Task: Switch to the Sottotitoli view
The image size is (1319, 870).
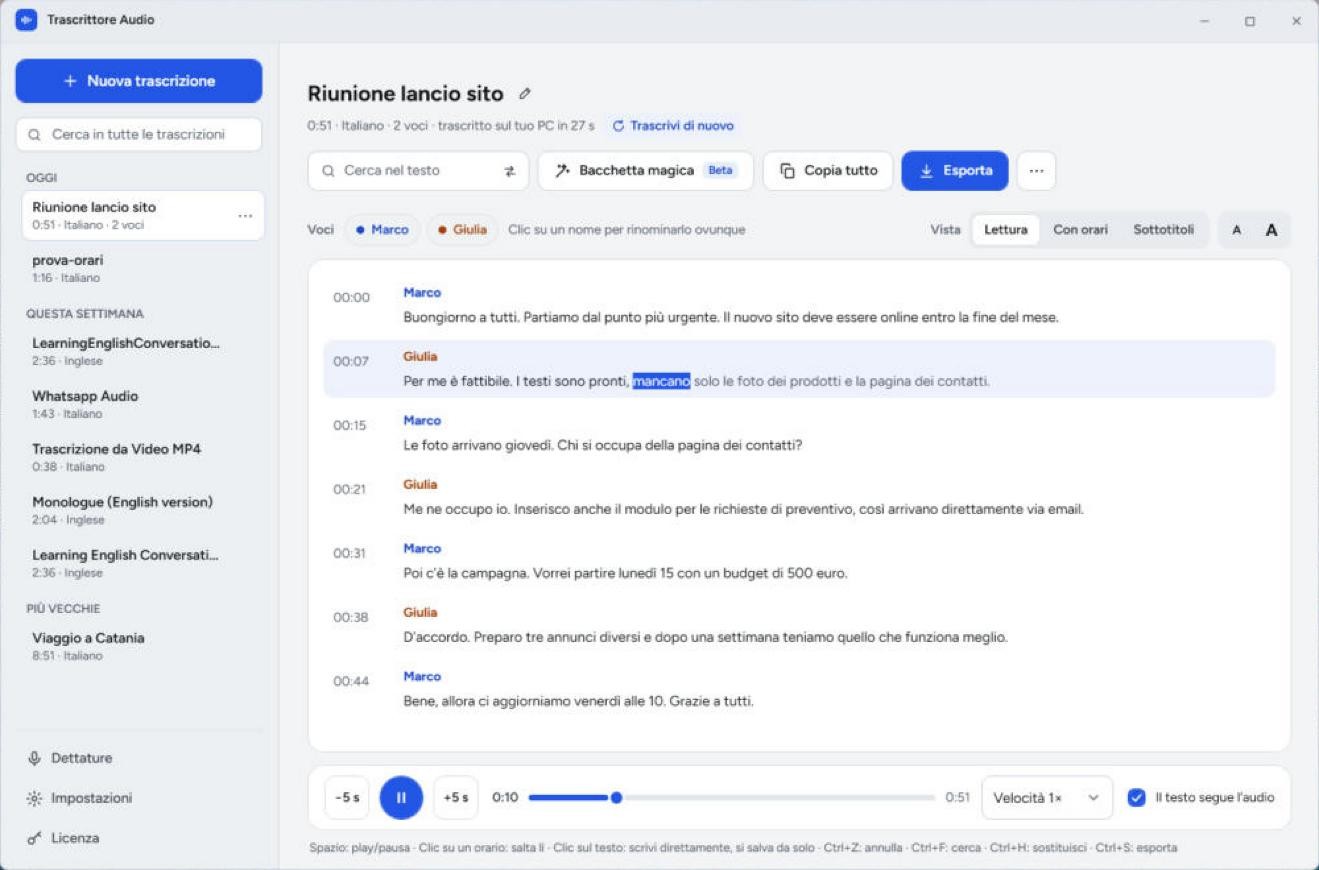Action: tap(1163, 230)
